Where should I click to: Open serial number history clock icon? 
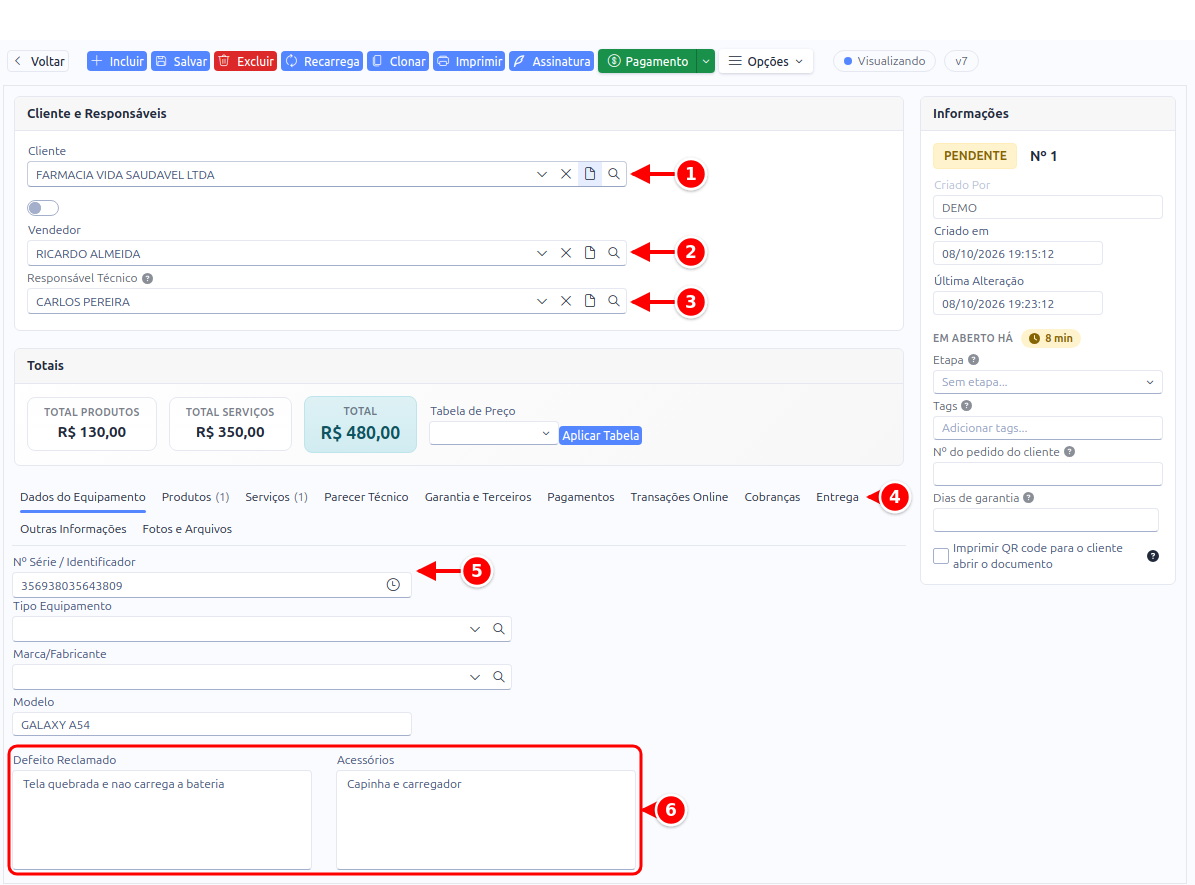click(x=393, y=585)
